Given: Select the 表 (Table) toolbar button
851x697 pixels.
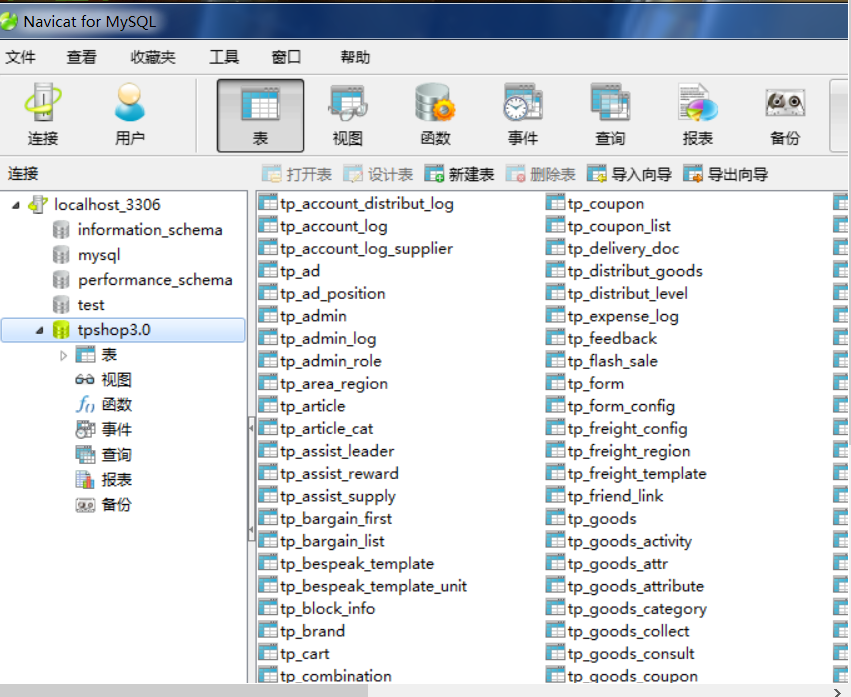Looking at the screenshot, I should 261,115.
